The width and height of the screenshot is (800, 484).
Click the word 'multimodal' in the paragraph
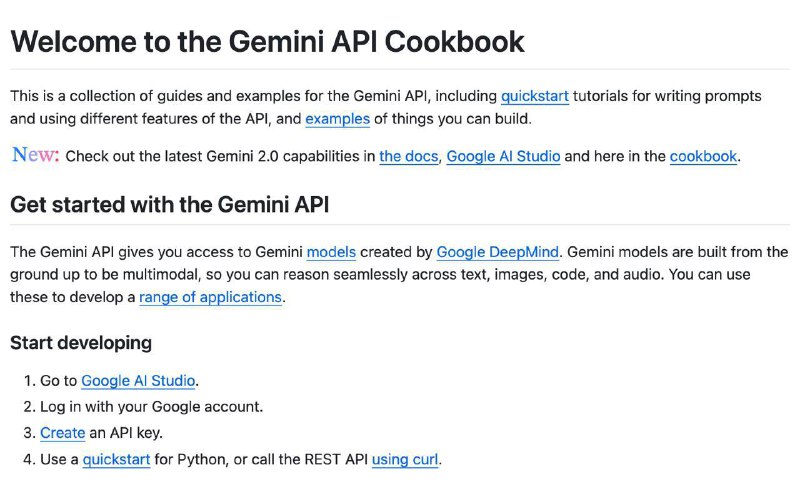tap(161, 274)
